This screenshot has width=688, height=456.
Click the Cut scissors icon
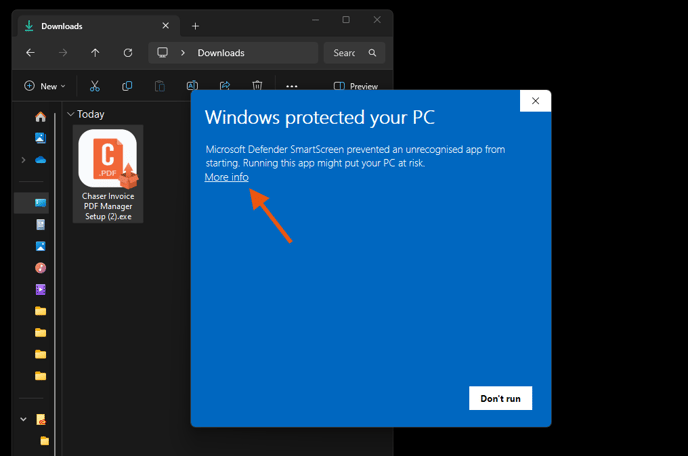click(95, 86)
